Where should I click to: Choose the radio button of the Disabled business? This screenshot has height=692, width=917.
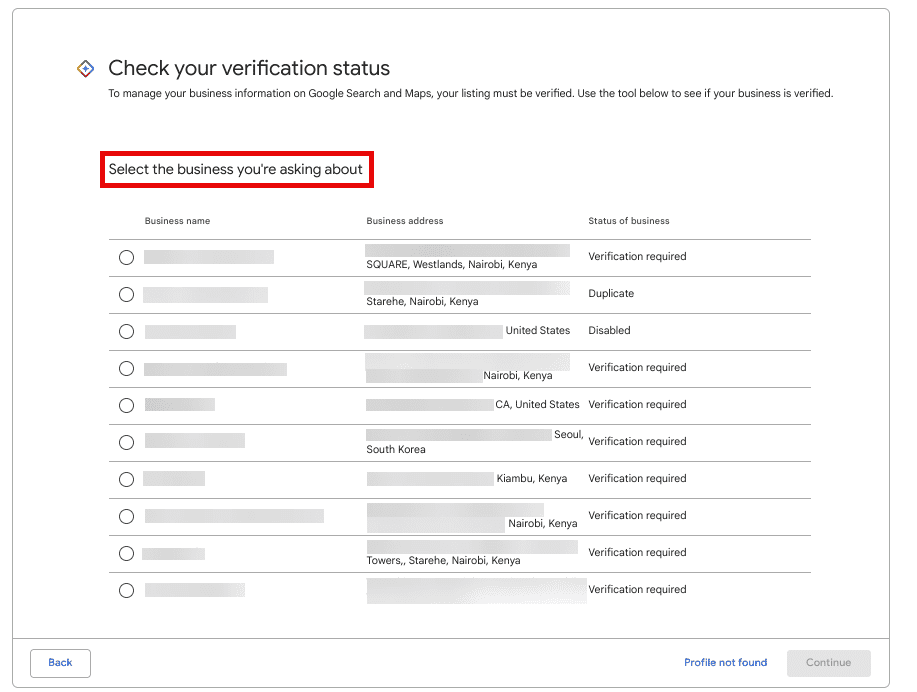pyautogui.click(x=126, y=332)
